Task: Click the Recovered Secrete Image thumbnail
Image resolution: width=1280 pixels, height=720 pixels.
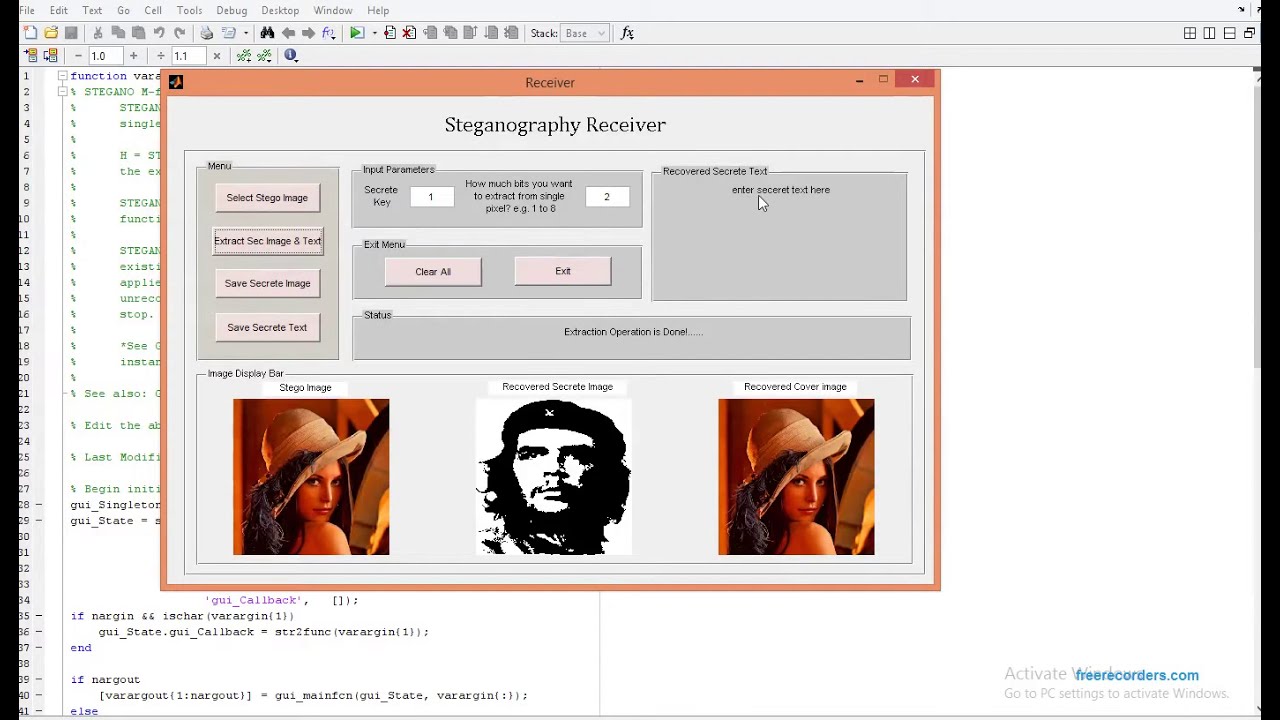Action: coord(554,477)
